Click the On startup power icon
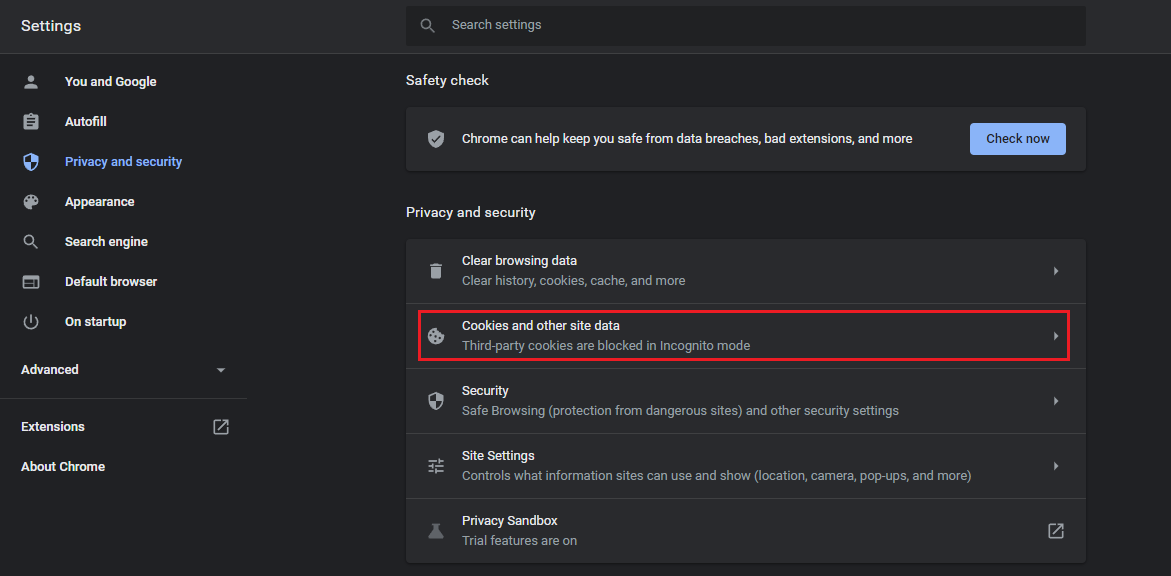 (x=30, y=321)
